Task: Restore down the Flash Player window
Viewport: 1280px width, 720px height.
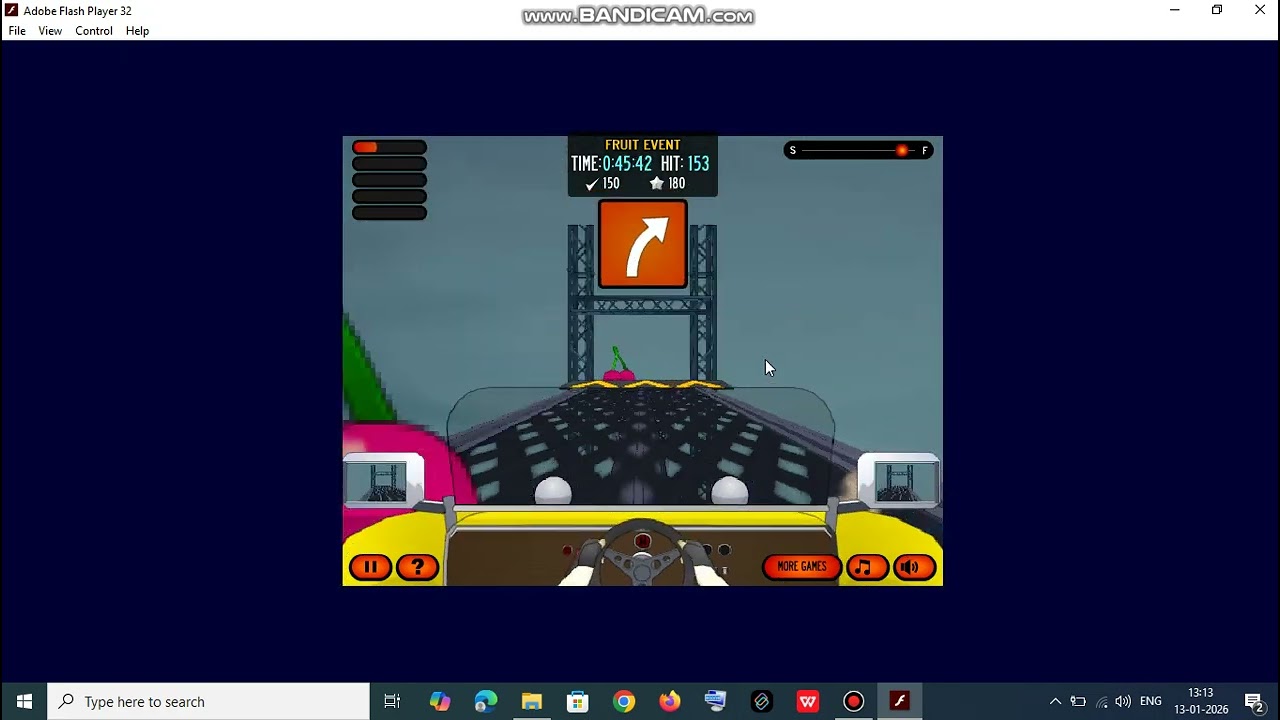Action: [x=1217, y=10]
